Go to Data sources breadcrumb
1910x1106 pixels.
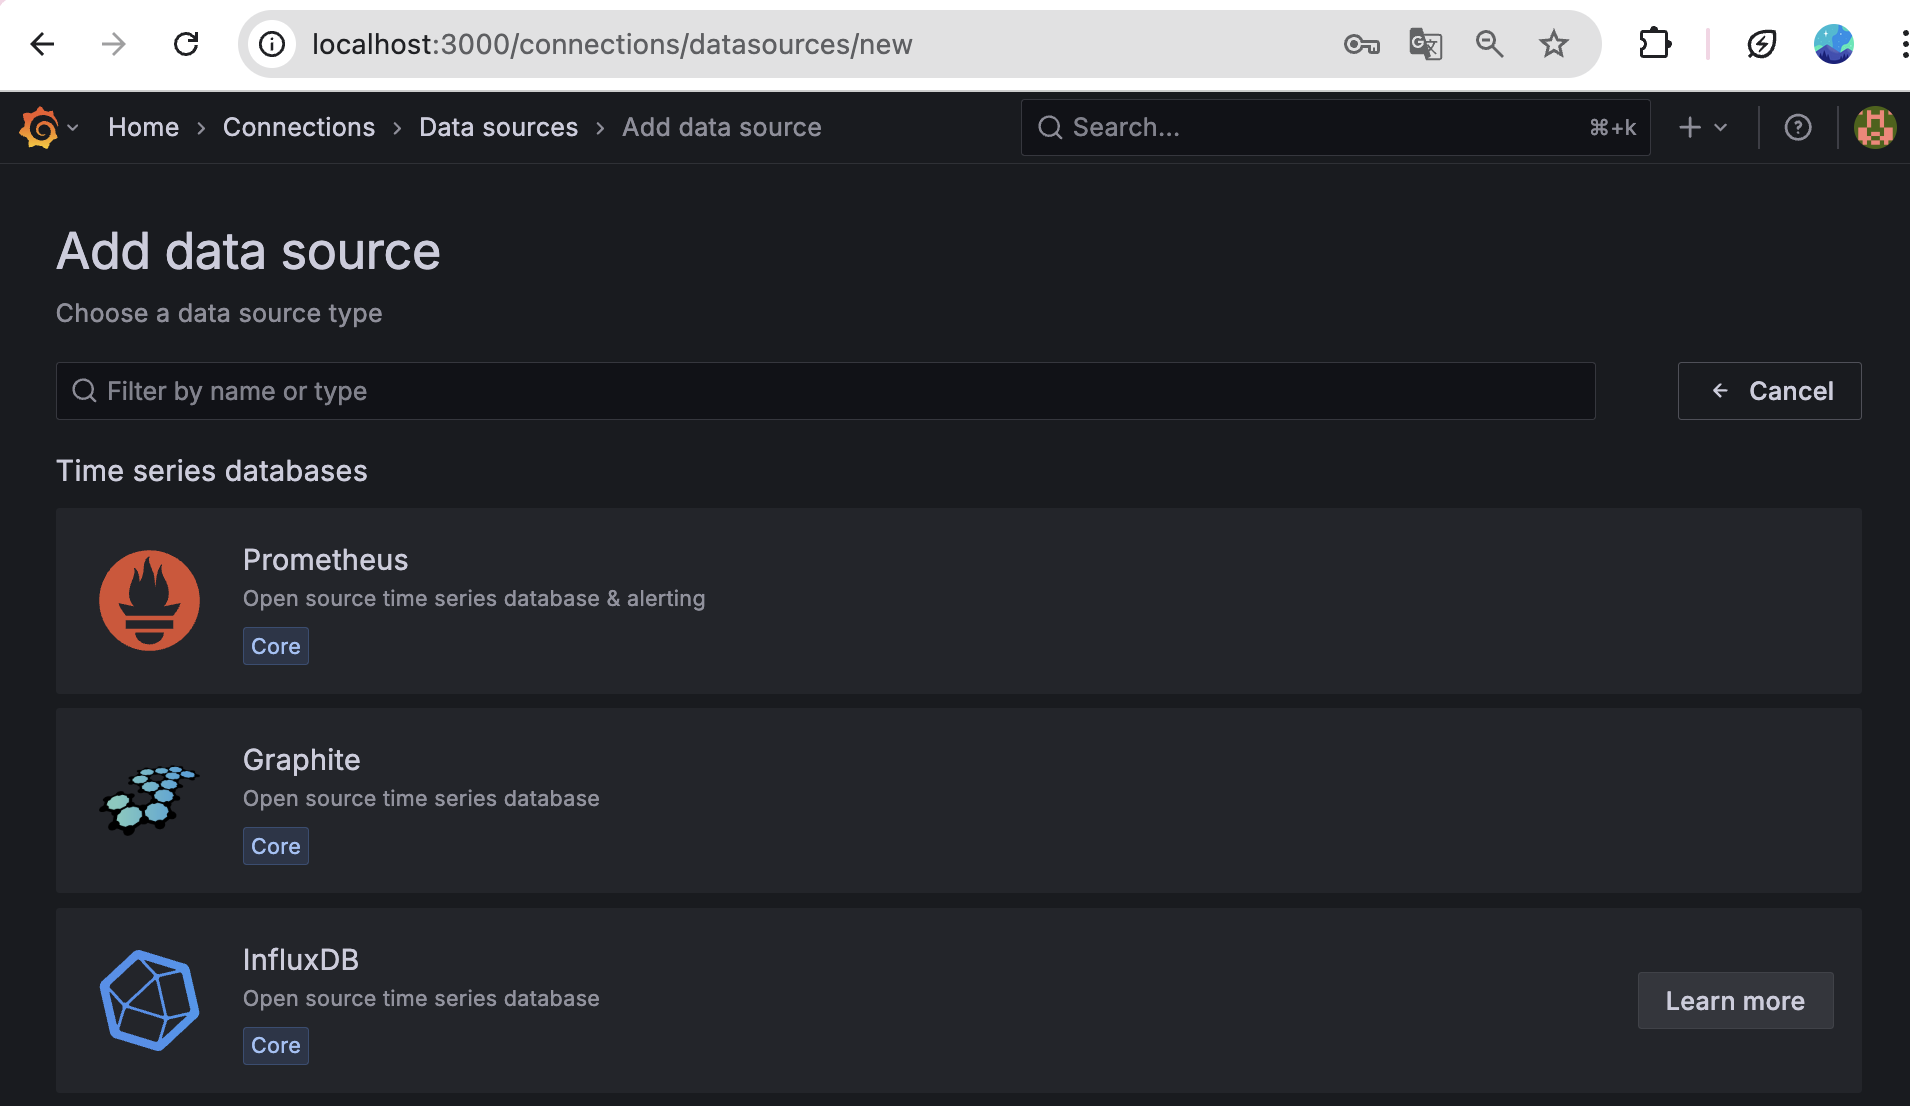coord(498,128)
